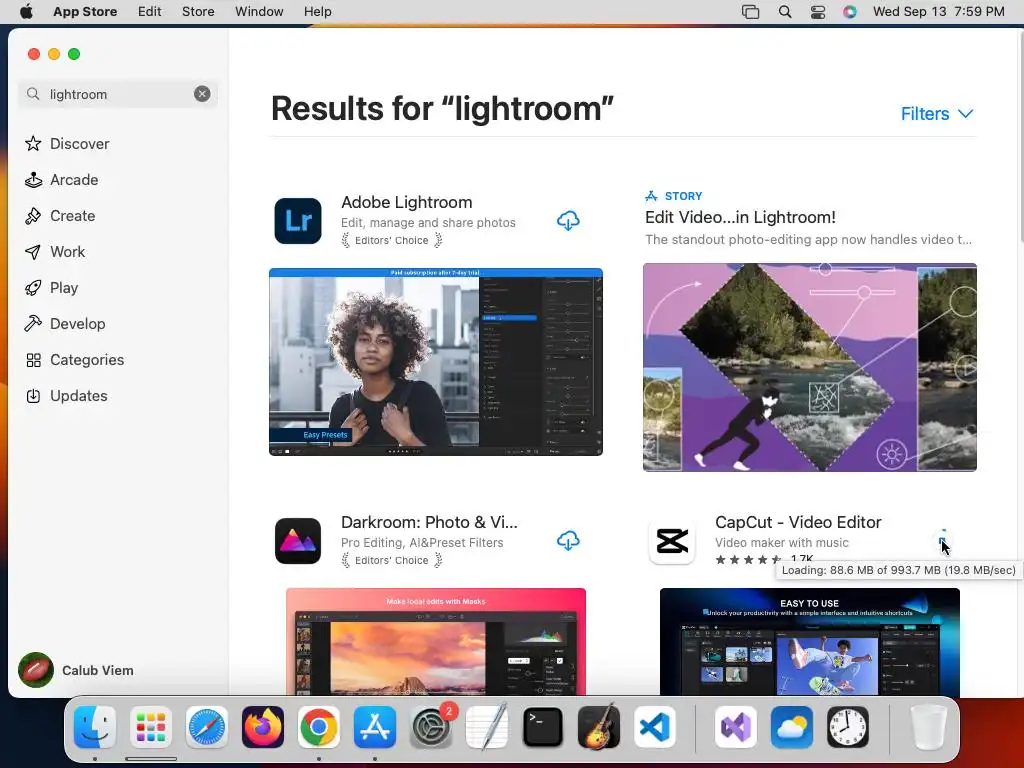1024x768 pixels.
Task: Open Adobe Lightroom app icon
Action: pyautogui.click(x=298, y=221)
